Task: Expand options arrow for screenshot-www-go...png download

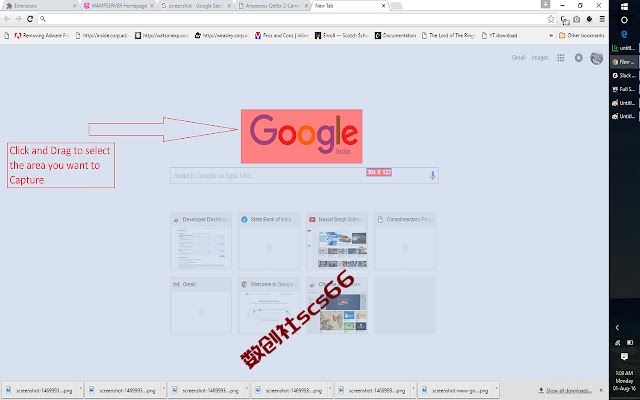Action: (x=496, y=391)
